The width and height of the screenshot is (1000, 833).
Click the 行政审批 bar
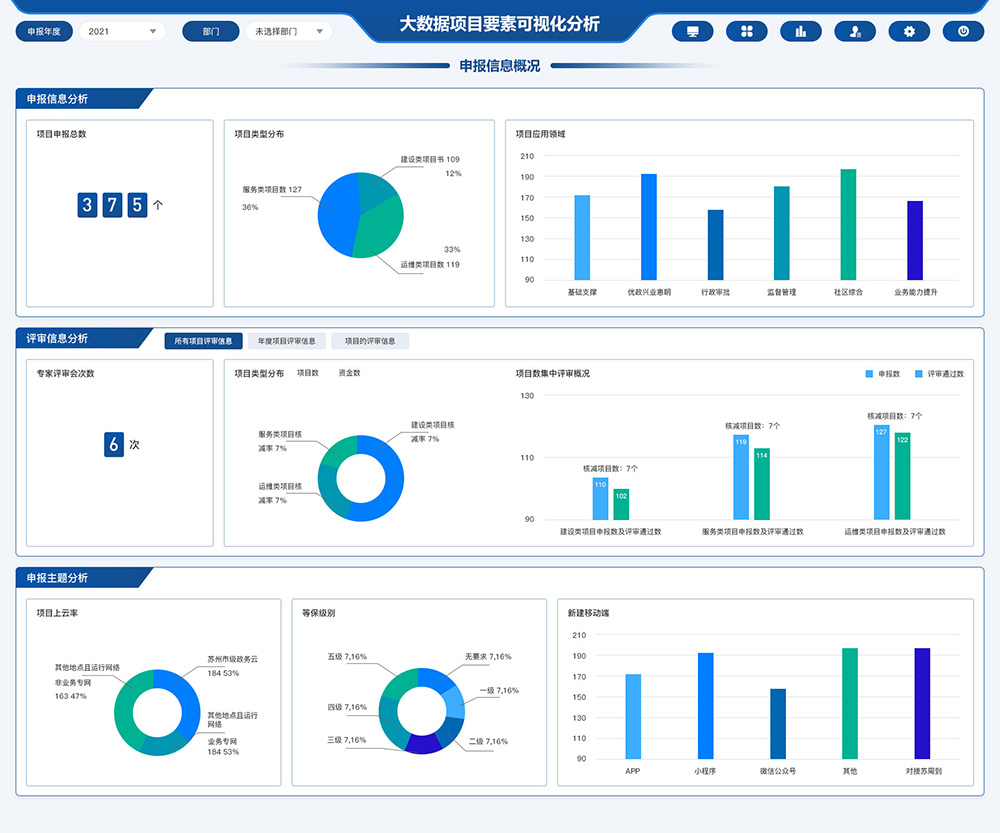[x=716, y=245]
